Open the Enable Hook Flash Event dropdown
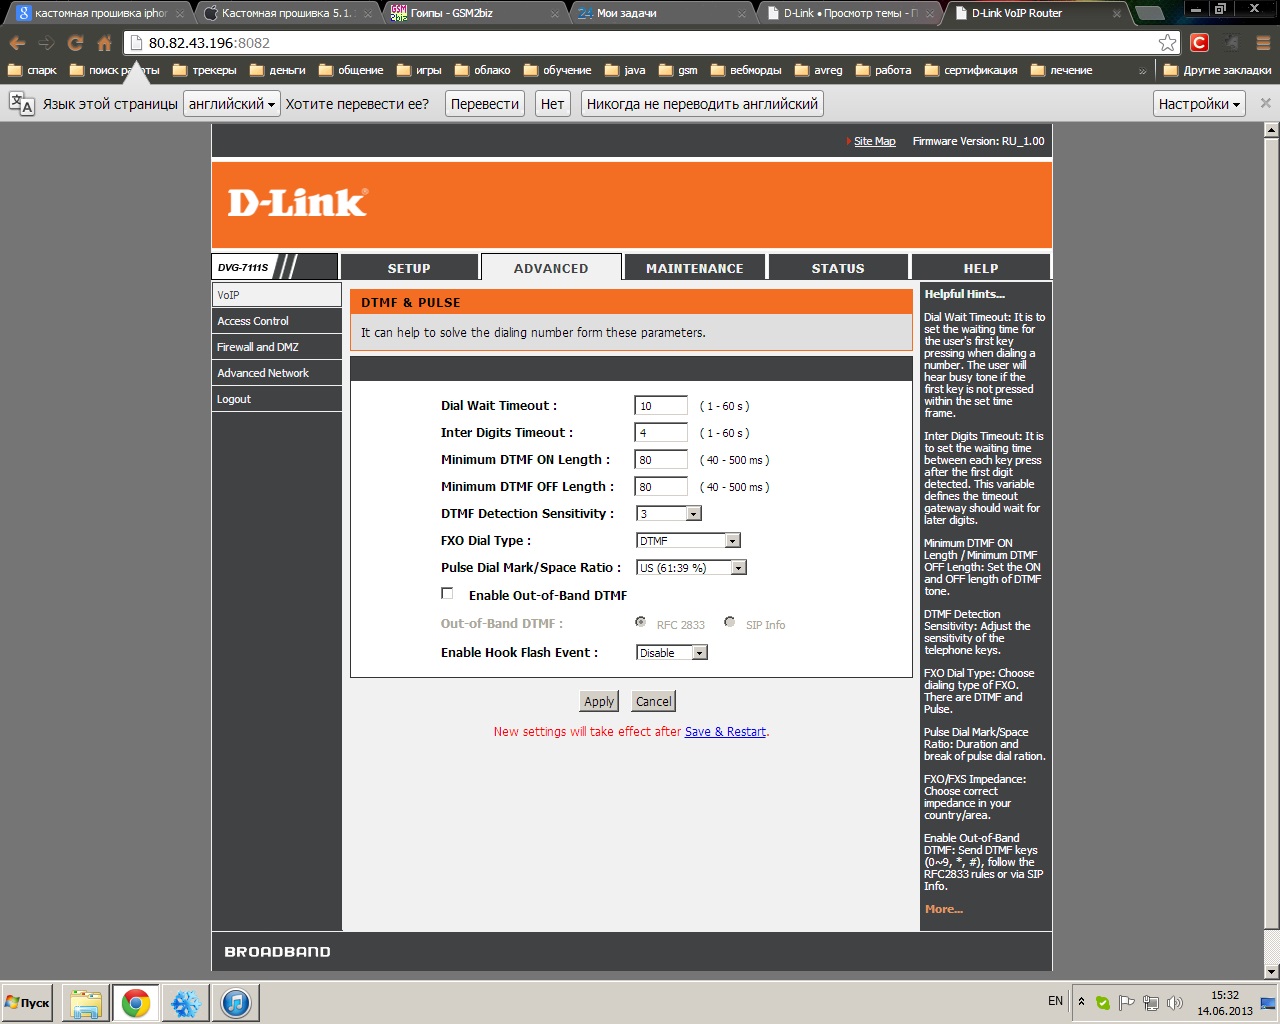The image size is (1280, 1024). 672,652
